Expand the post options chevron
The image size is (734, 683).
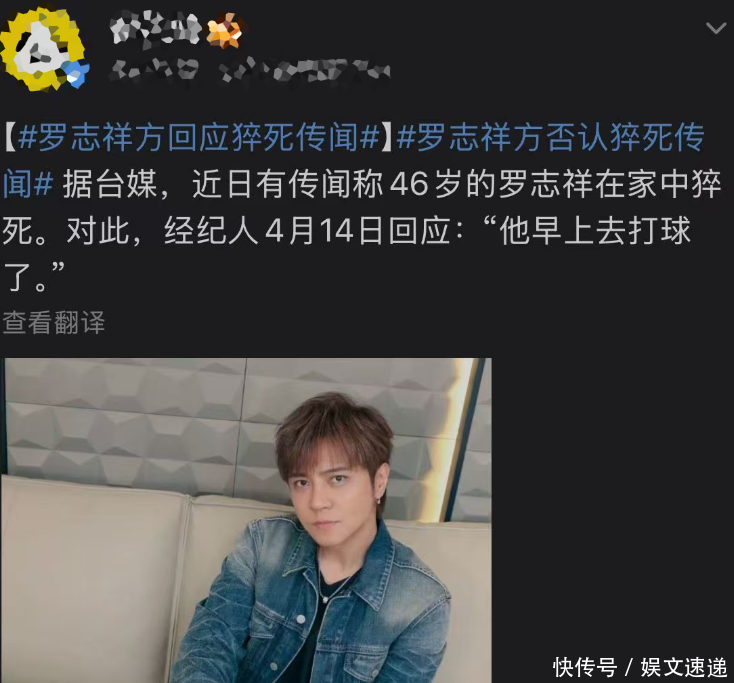[715, 29]
